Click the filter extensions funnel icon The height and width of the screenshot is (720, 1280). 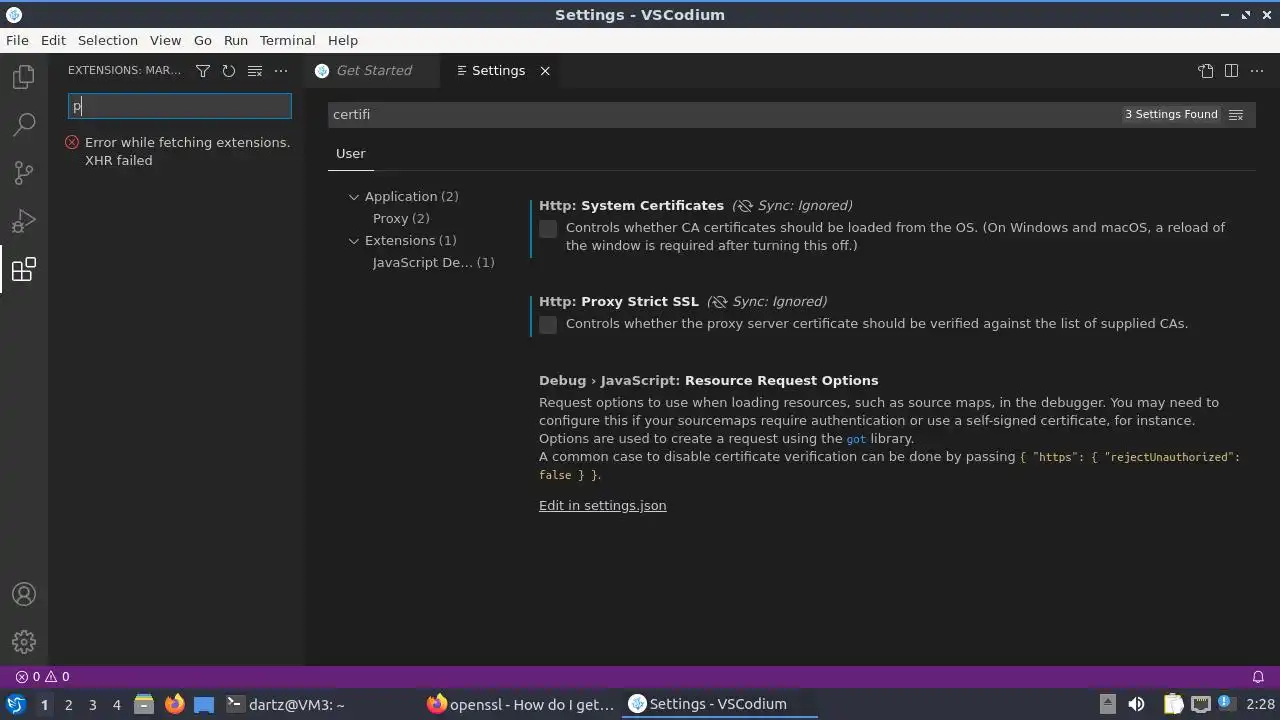click(x=203, y=71)
